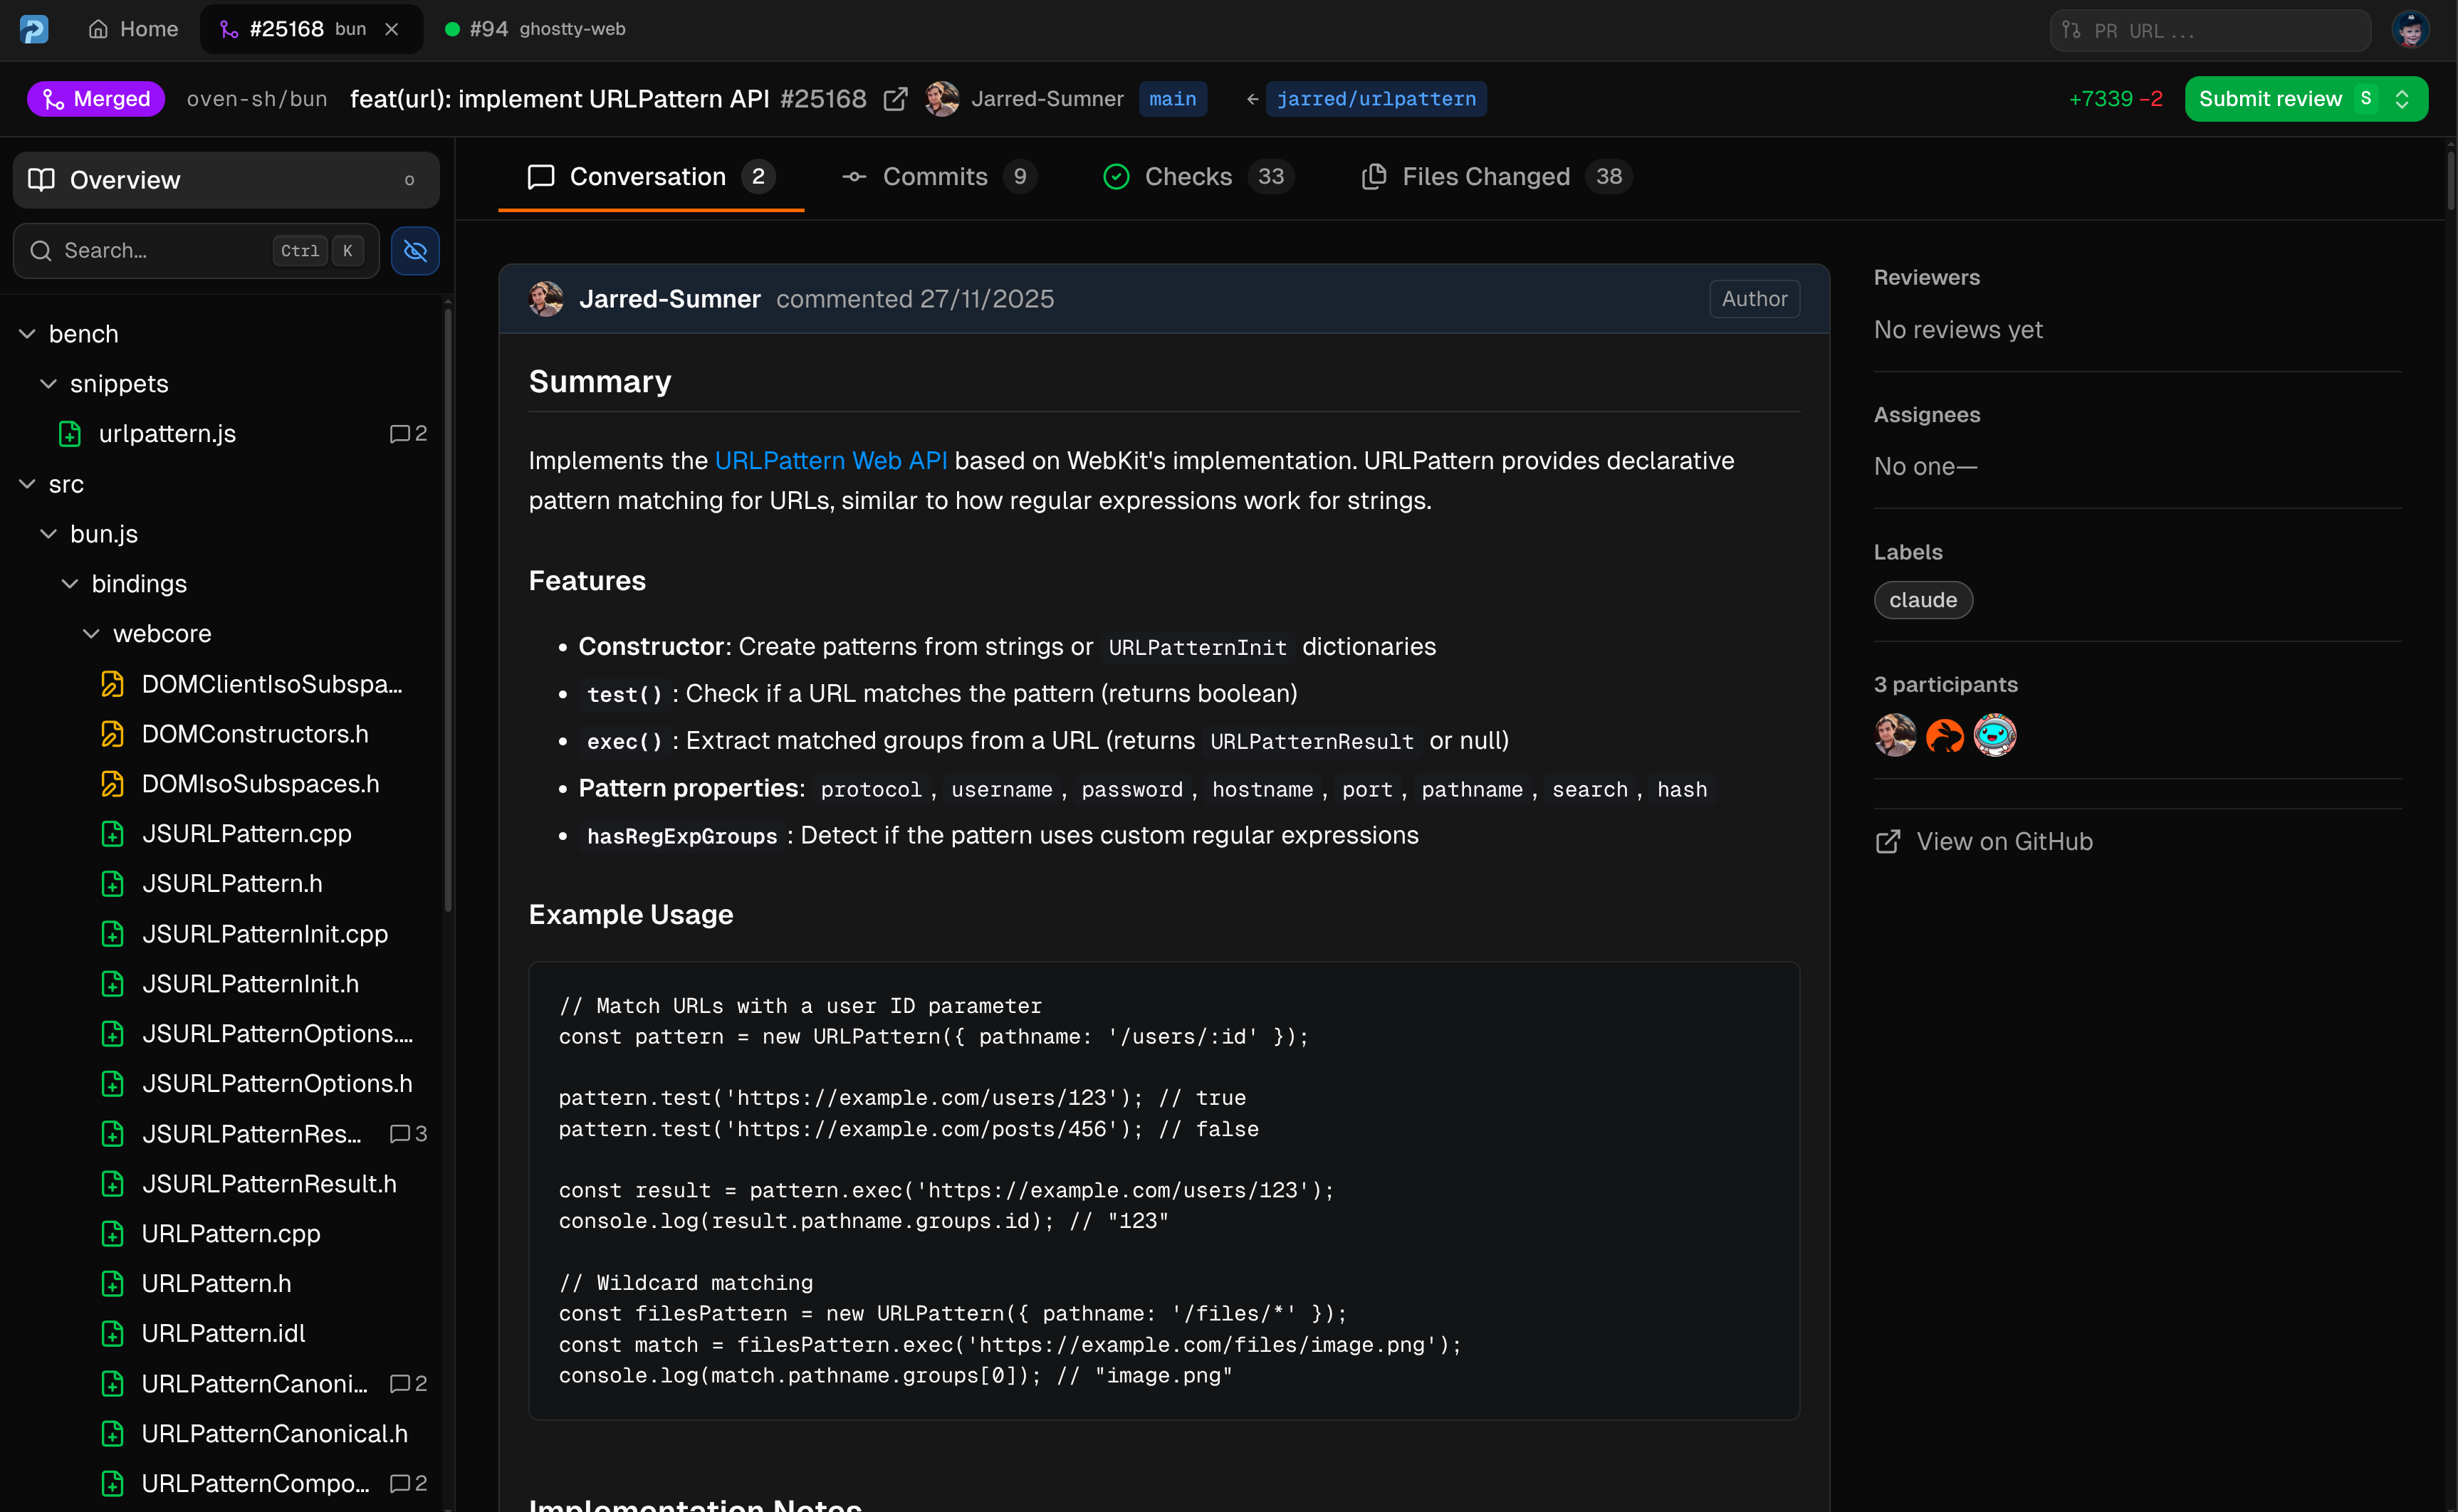The width and height of the screenshot is (2458, 1512).
Task: Open the user profile avatar at top right
Action: 2410,29
